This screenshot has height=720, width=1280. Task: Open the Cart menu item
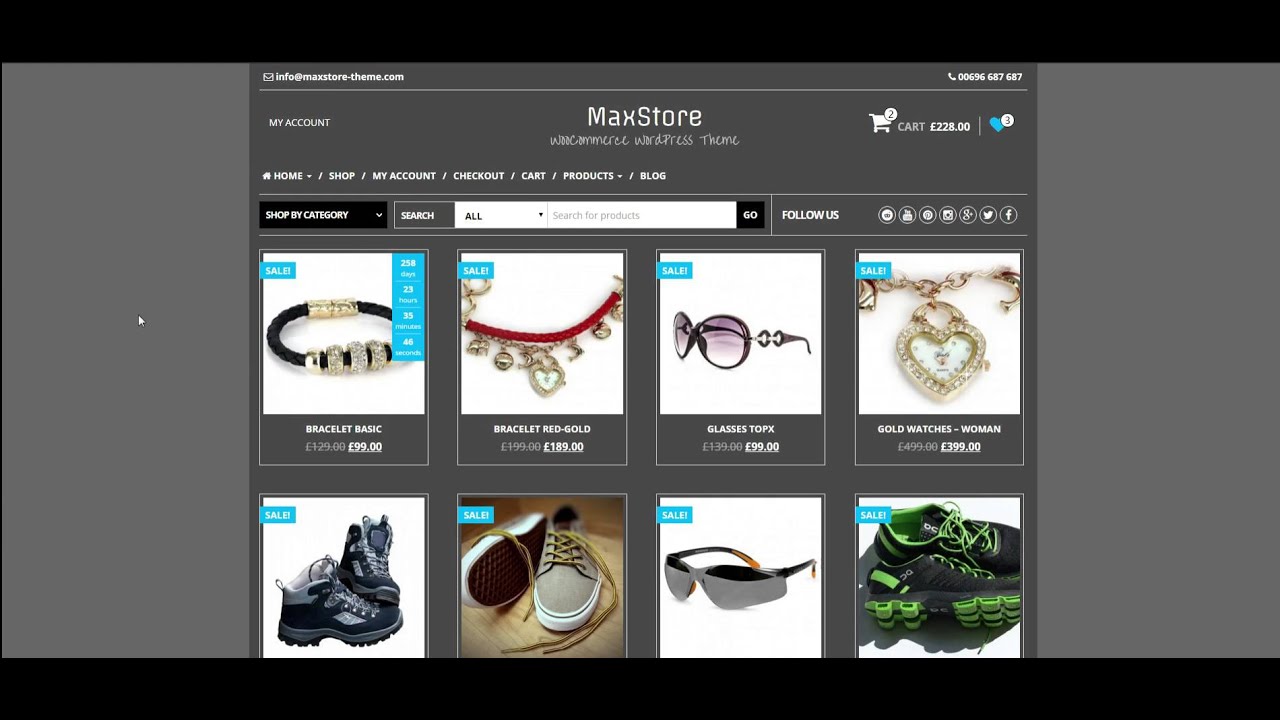pos(533,176)
